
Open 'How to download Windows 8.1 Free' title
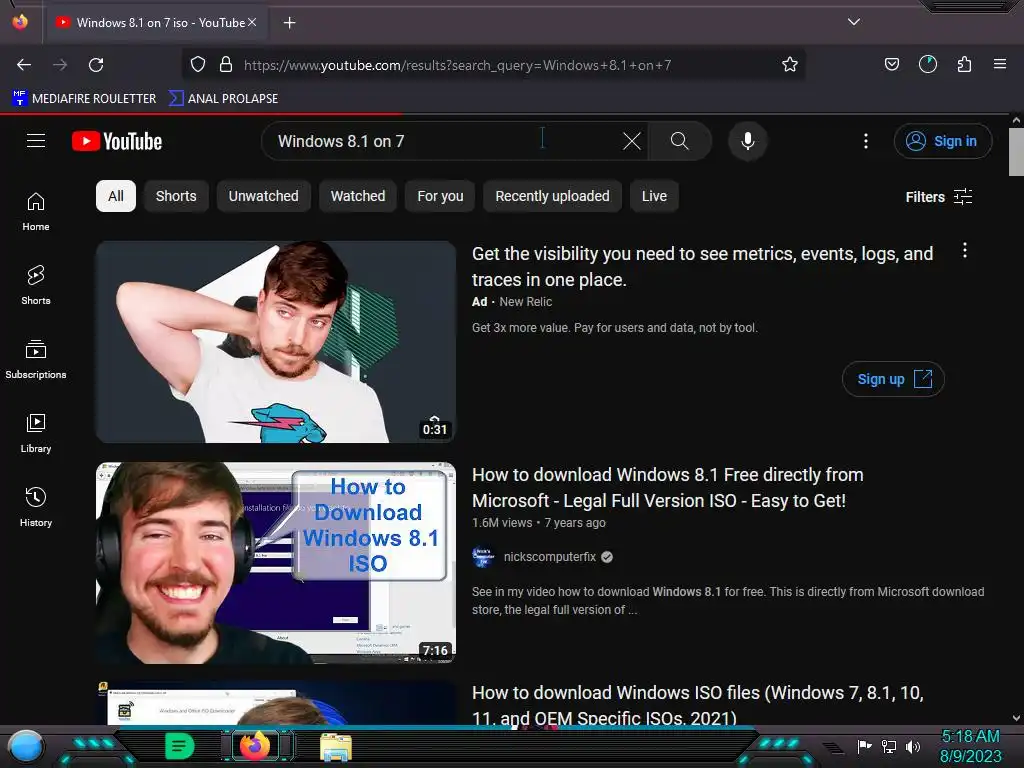(667, 487)
